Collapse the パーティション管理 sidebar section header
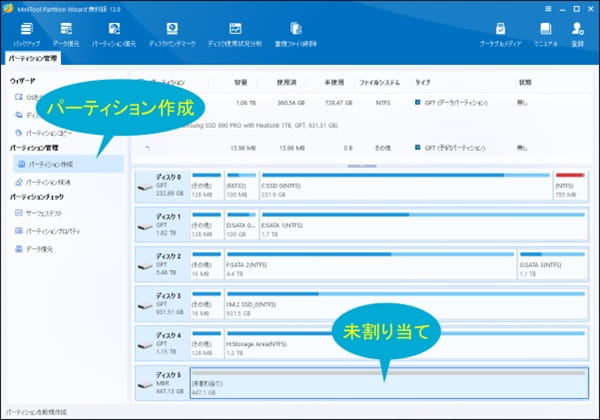Viewport: 600px width, 420px height. pyautogui.click(x=34, y=148)
